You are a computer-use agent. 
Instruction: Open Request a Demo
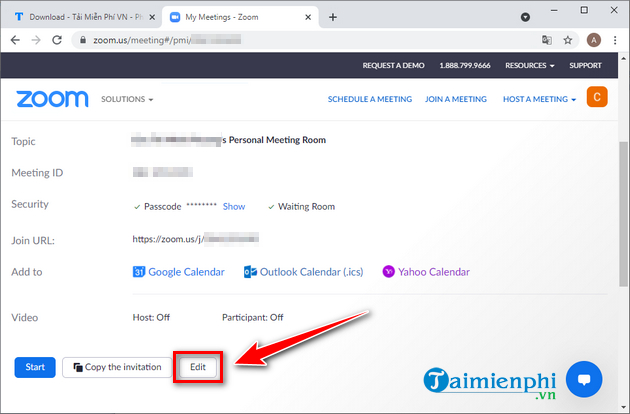click(x=393, y=65)
